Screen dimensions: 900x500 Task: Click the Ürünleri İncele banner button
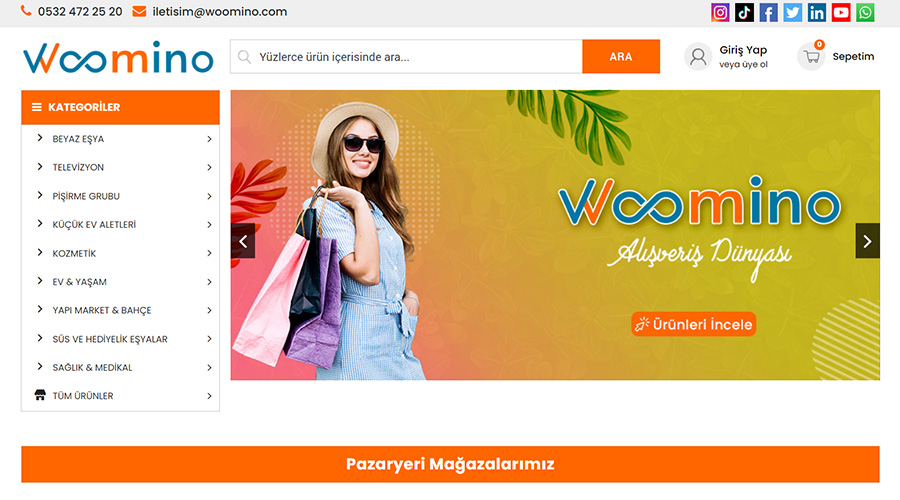click(x=693, y=324)
